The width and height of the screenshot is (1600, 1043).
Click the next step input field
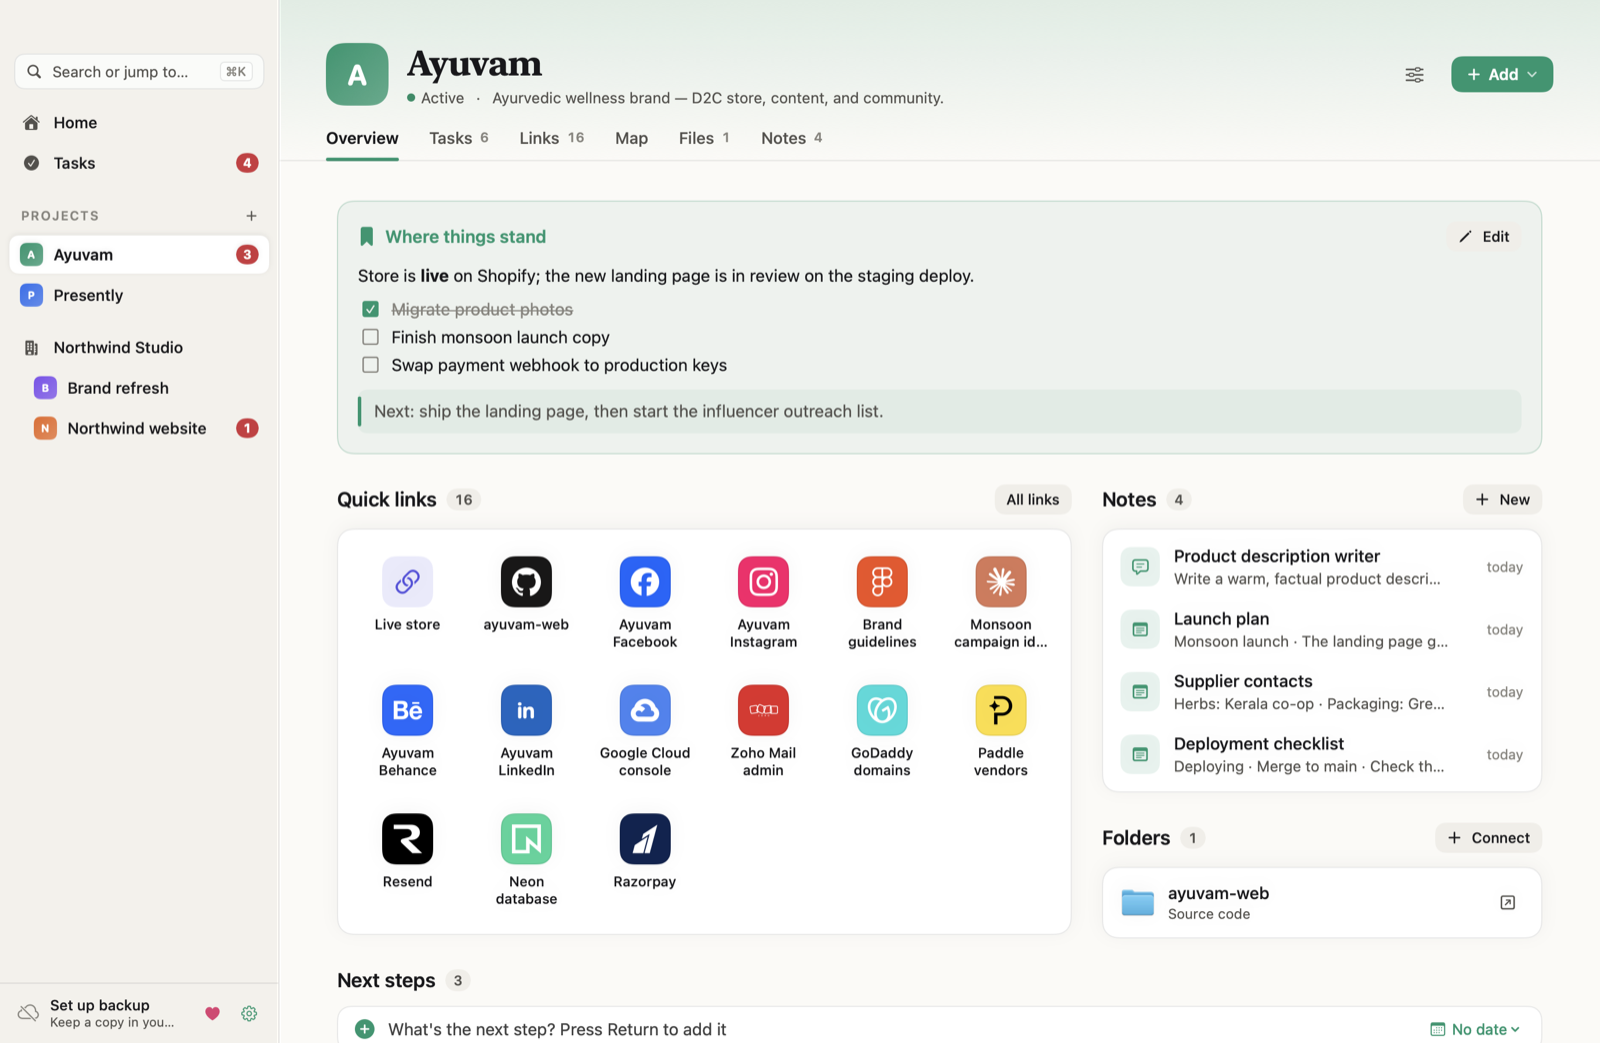900,1029
